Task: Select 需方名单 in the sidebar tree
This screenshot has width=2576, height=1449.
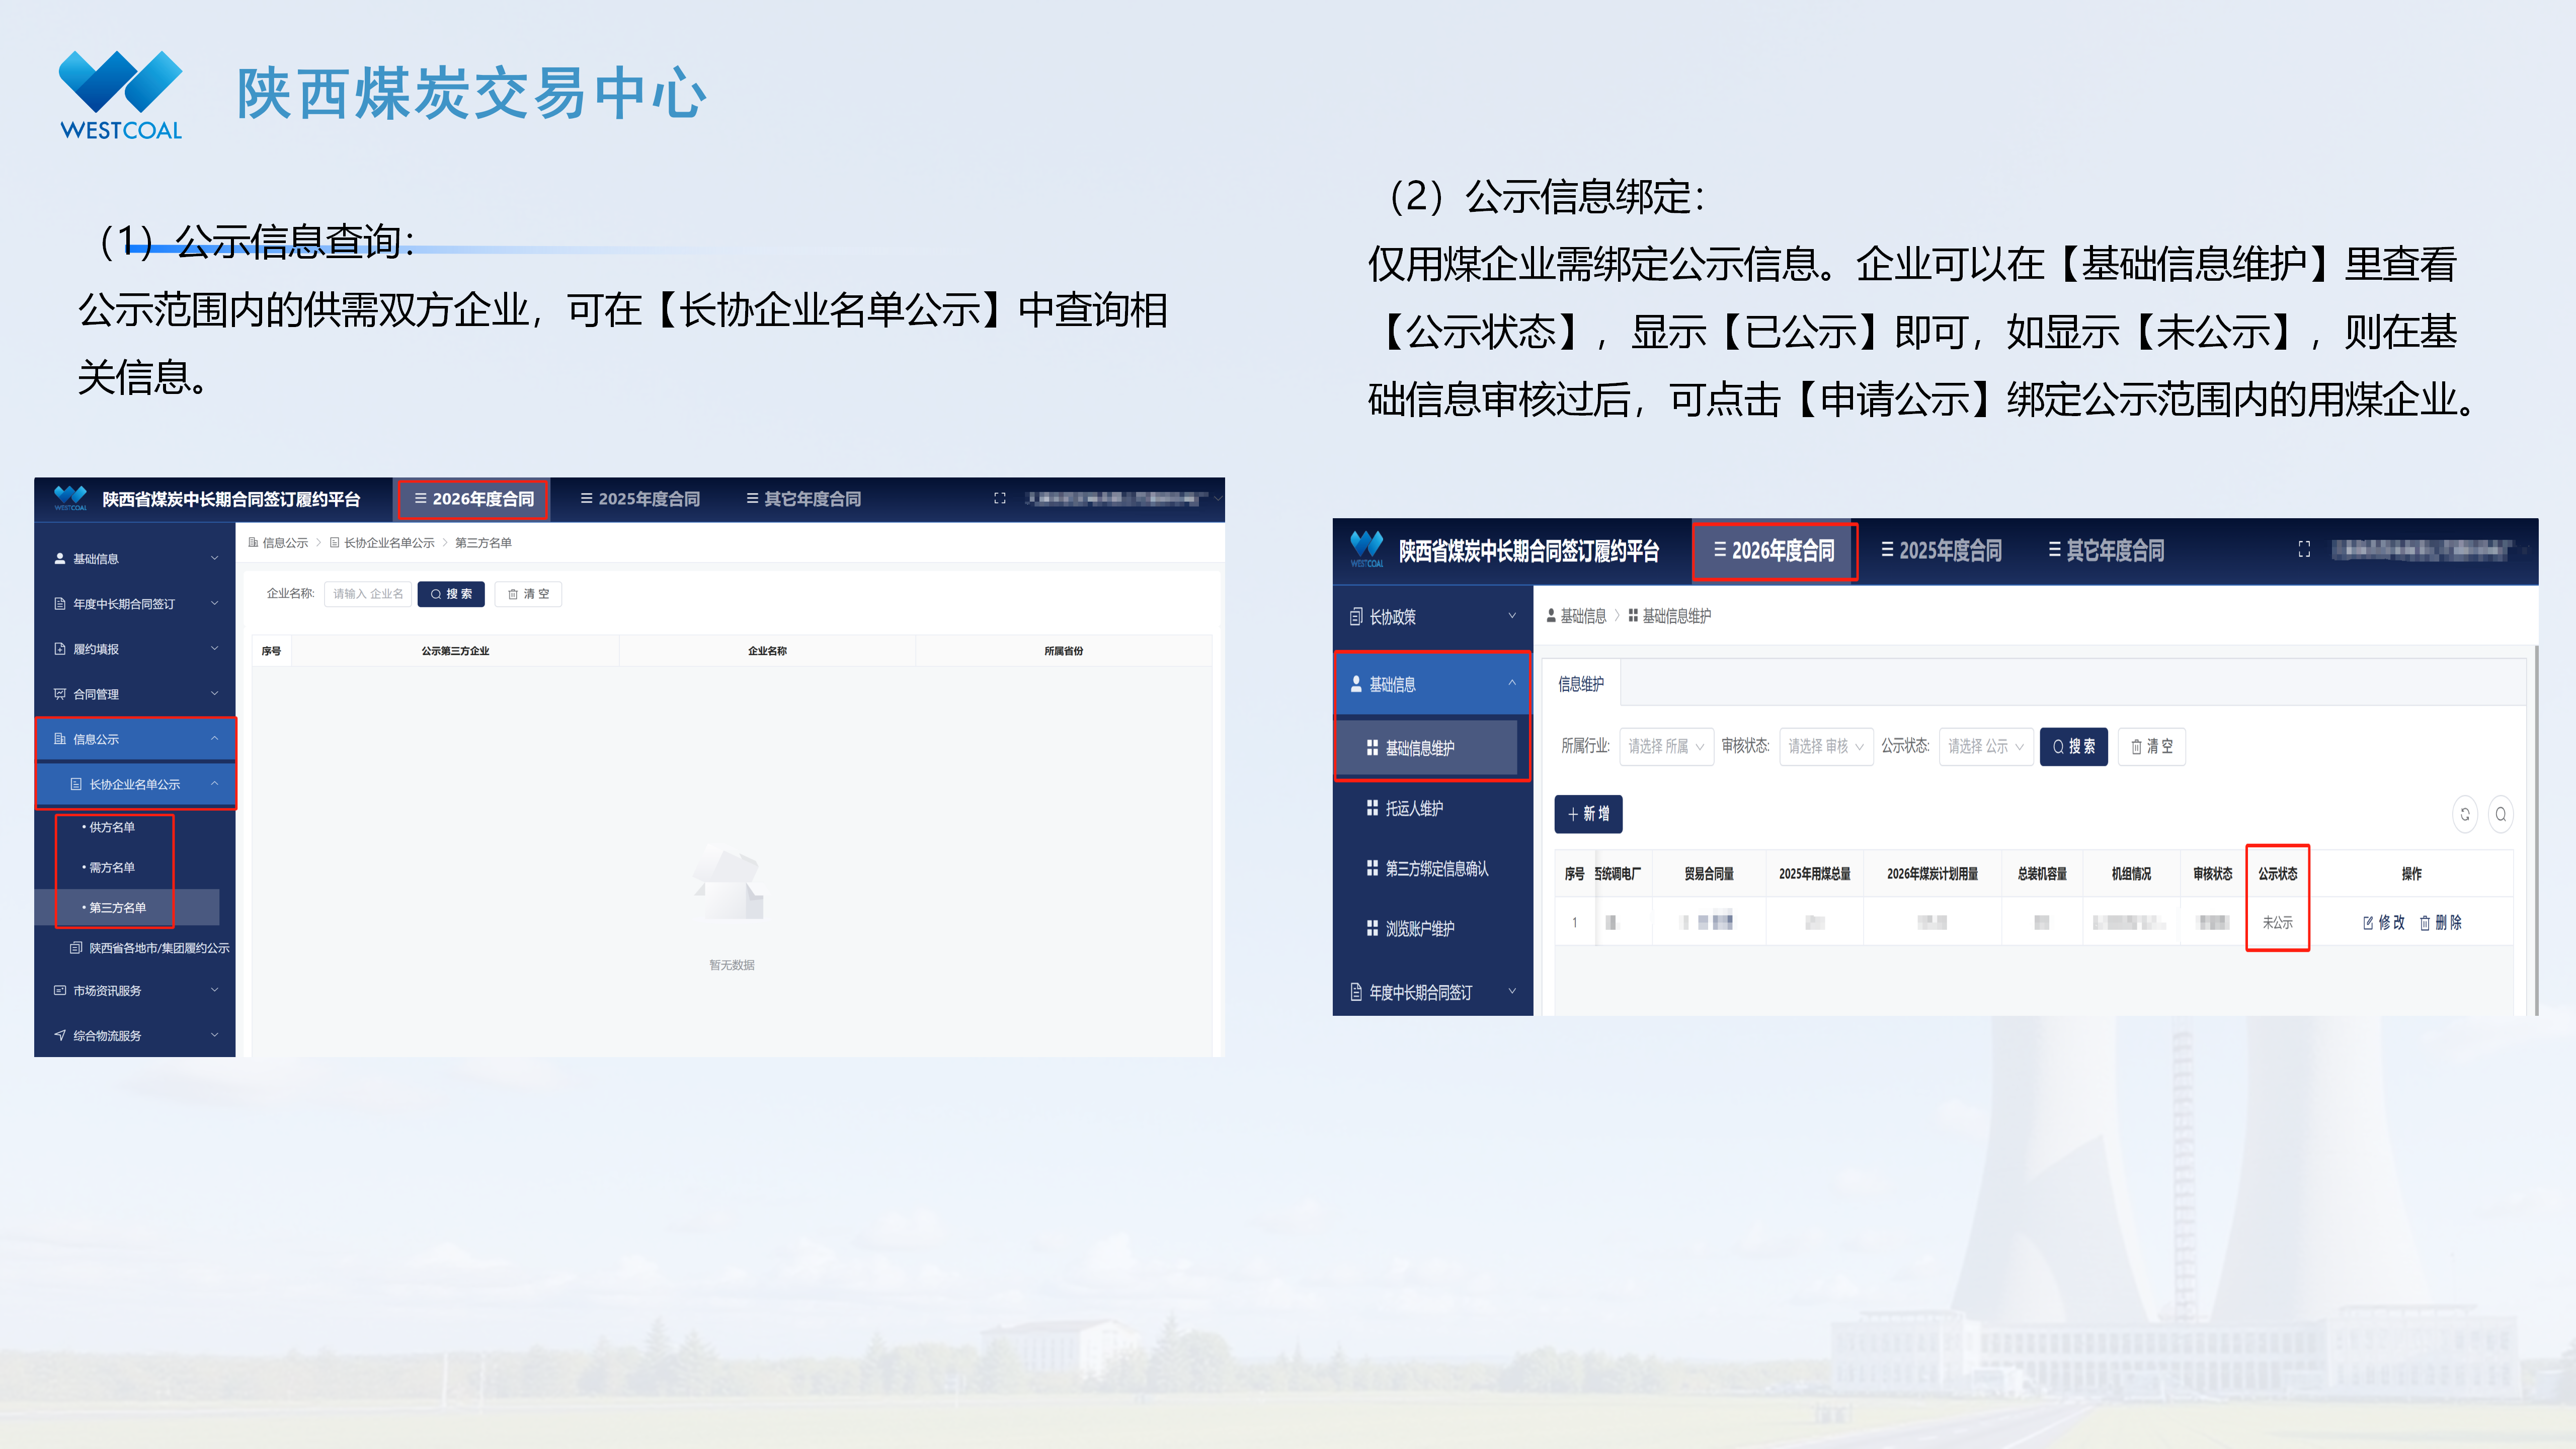Action: click(x=112, y=867)
